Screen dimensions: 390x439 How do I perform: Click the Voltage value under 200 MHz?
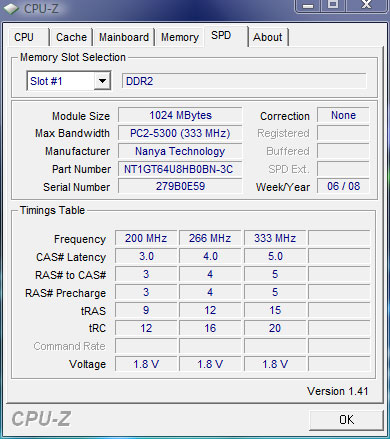coord(146,364)
